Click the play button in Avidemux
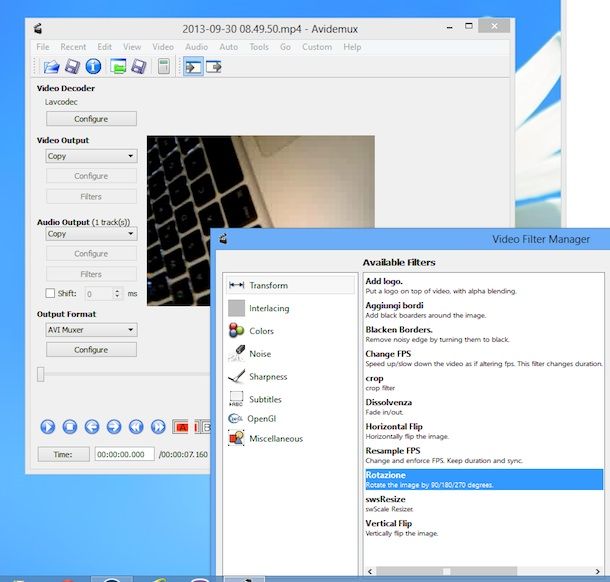 coord(48,427)
